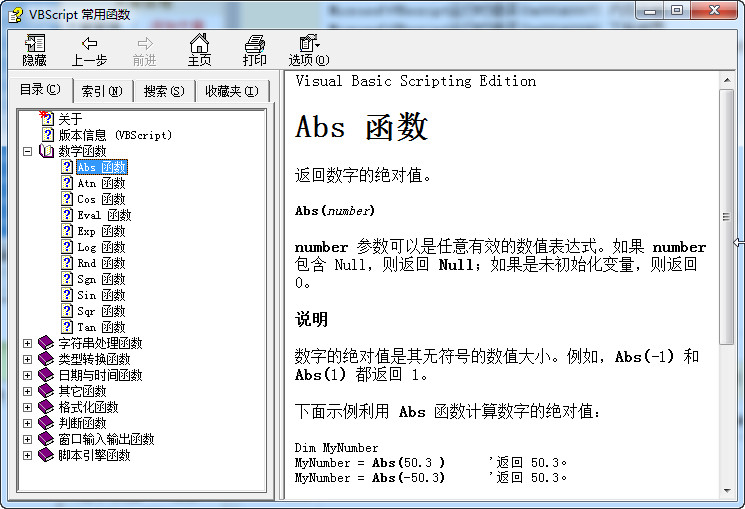Open the 关于 topic label
745x509 pixels.
coord(70,119)
